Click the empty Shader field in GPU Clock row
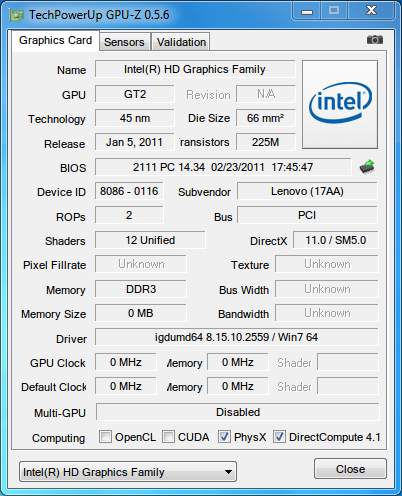The width and height of the screenshot is (402, 496). pyautogui.click(x=348, y=362)
